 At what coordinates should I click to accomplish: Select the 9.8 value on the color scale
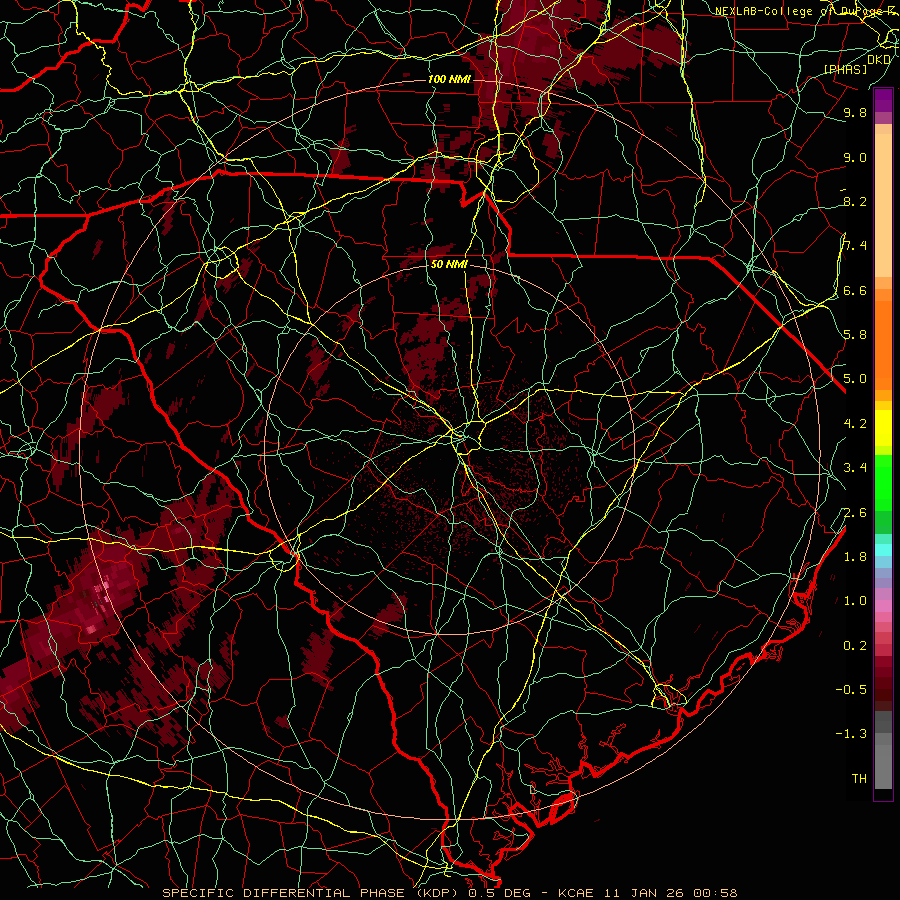855,112
